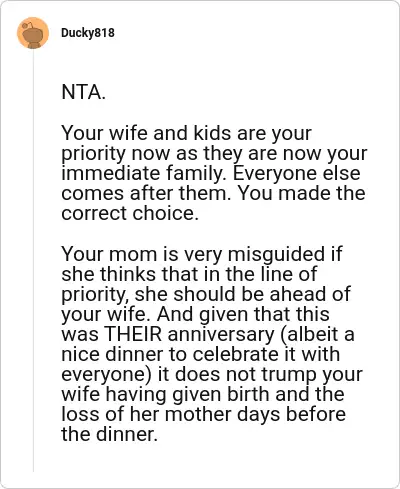Image resolution: width=400 pixels, height=489 pixels.
Task: Click the word 'everyone)' in the second paragraph
Action: coord(106,375)
